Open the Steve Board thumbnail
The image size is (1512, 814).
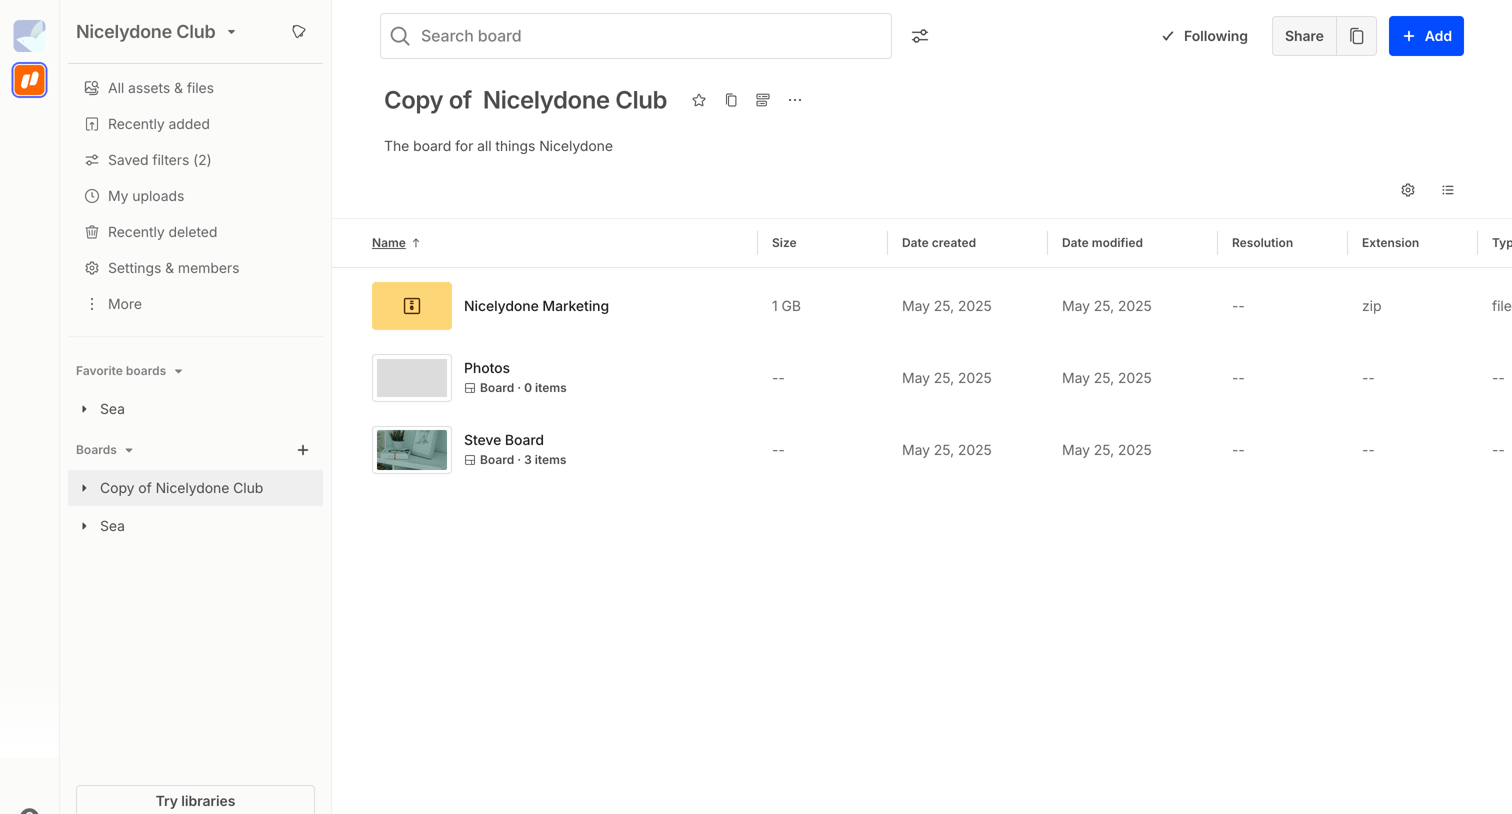412,450
